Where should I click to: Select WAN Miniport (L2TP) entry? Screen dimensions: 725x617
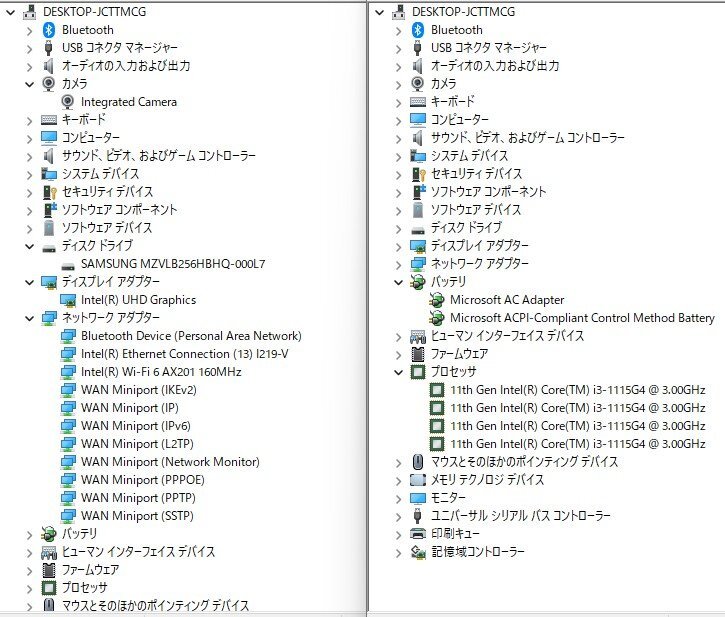click(x=137, y=444)
